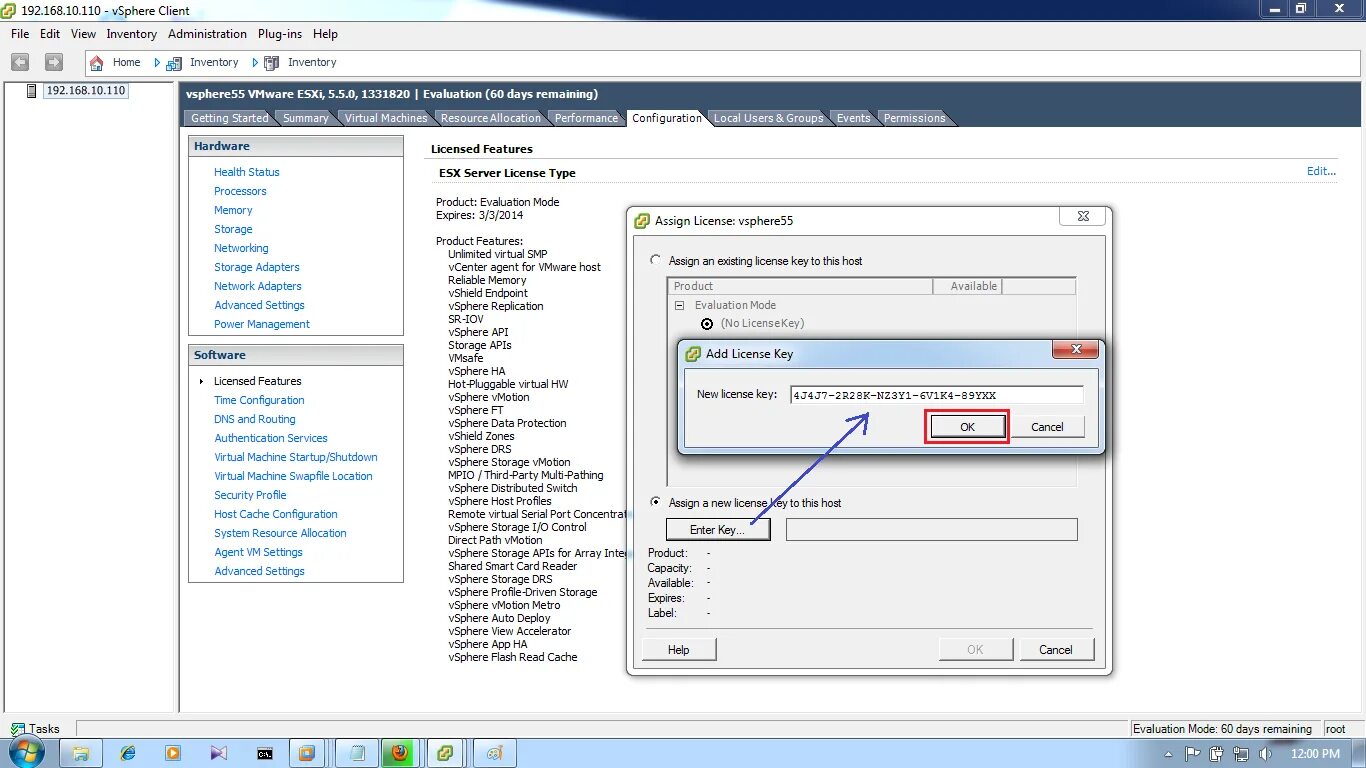Click the Tasks icon in status bar
1366x768 pixels.
pos(17,729)
